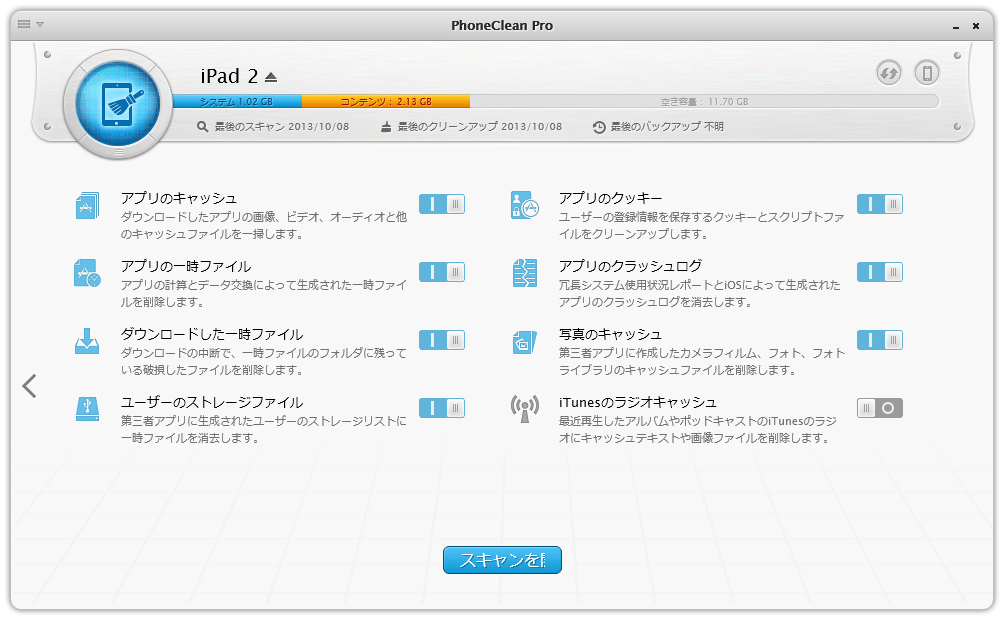The height and width of the screenshot is (620, 1004).
Task: Click the 写真のキャッシュ photo icon
Action: pyautogui.click(x=525, y=342)
